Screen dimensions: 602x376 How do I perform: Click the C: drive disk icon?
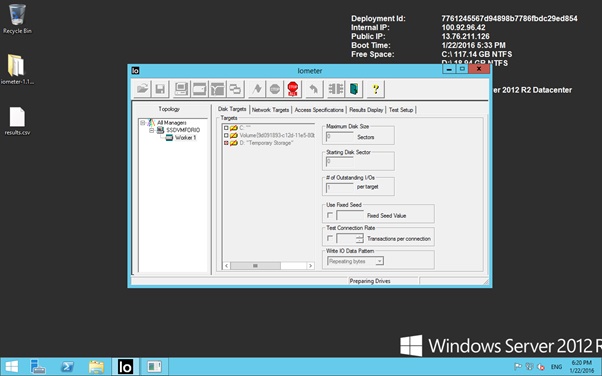(234, 128)
